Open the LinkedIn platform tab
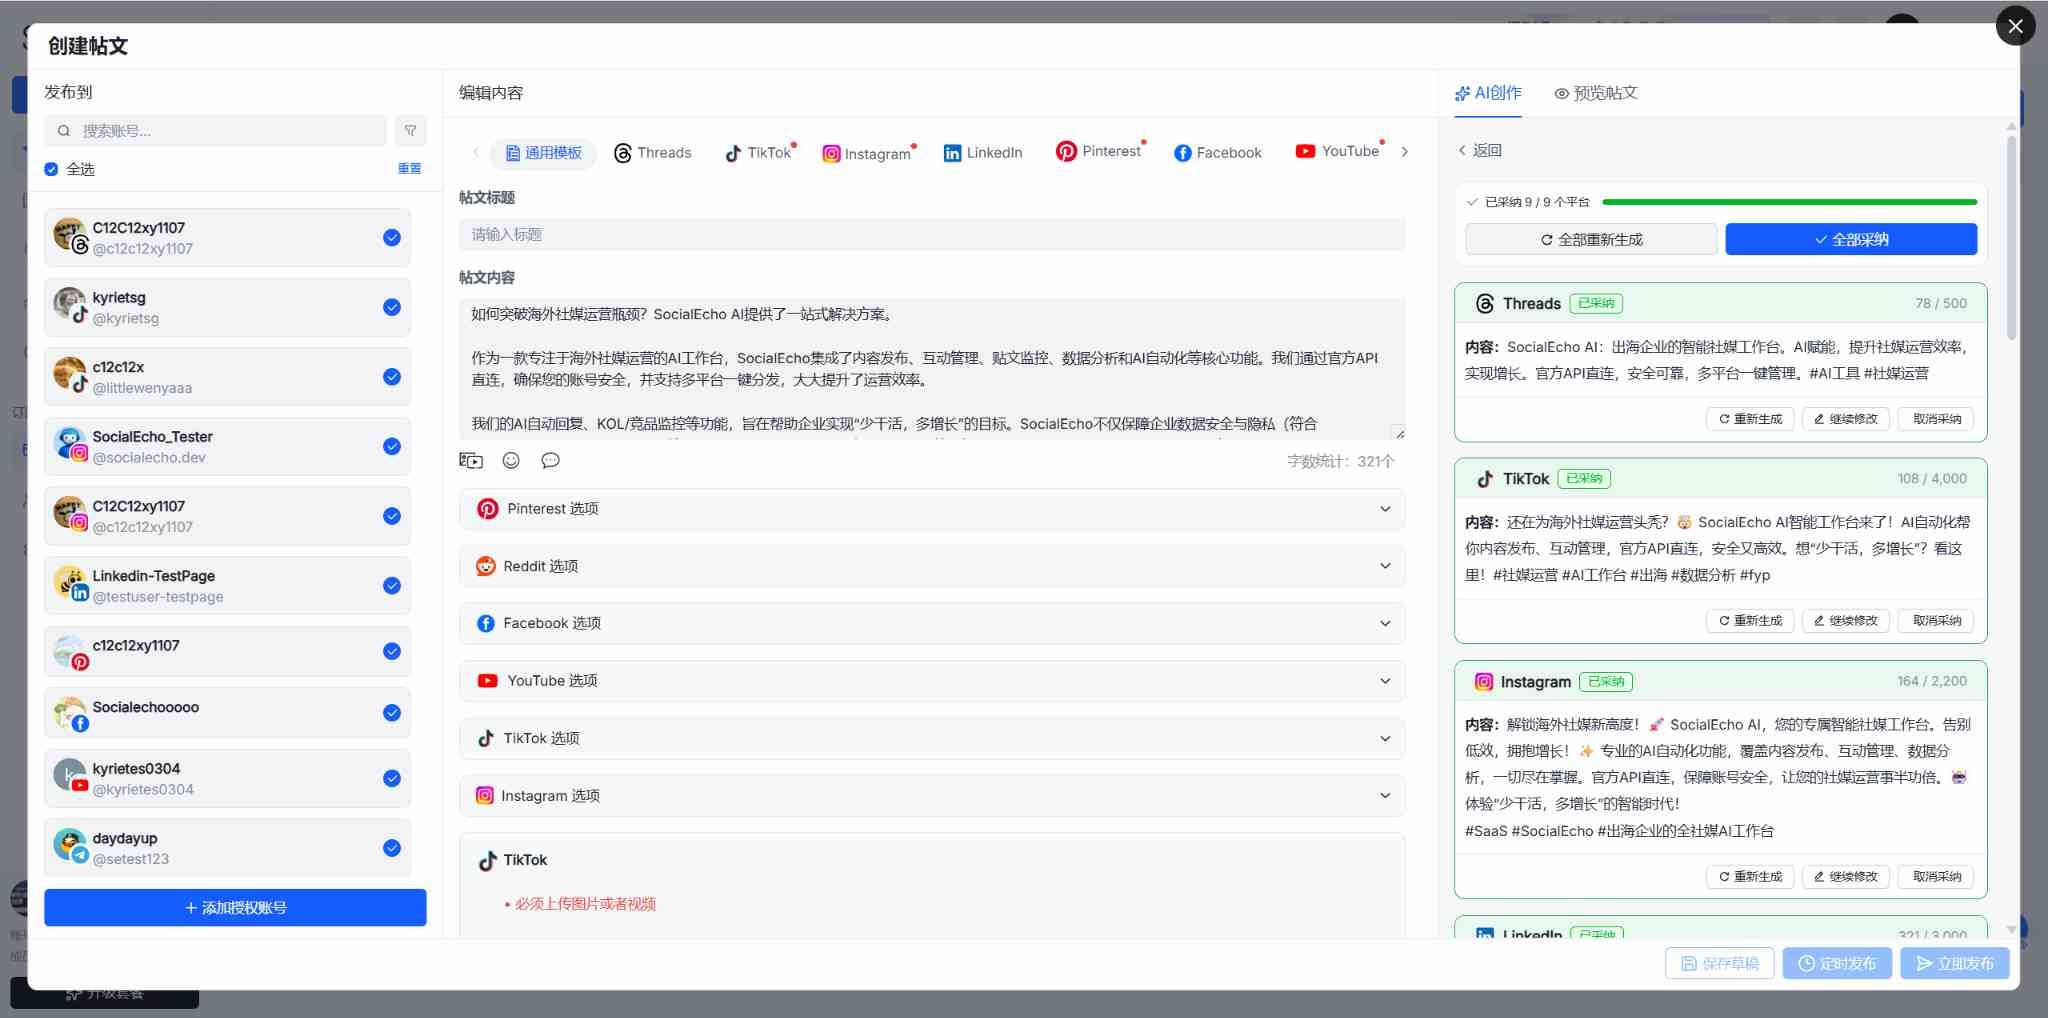This screenshot has width=2048, height=1018. 983,153
